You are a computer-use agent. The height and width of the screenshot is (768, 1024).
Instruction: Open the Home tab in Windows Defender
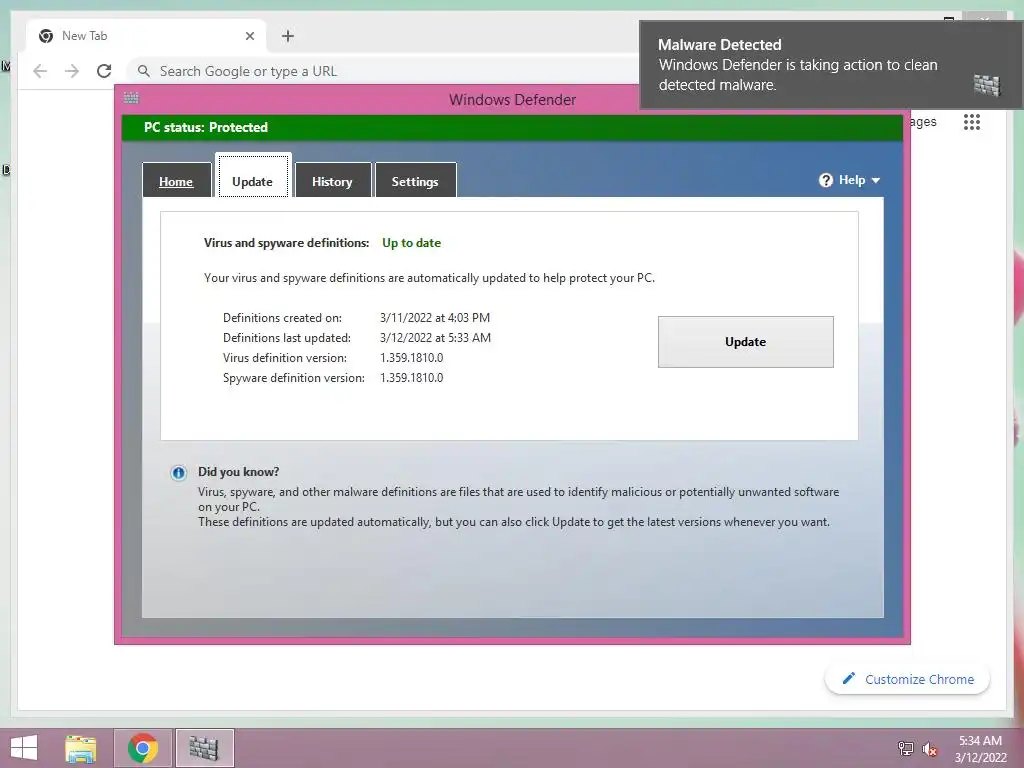[x=176, y=181]
